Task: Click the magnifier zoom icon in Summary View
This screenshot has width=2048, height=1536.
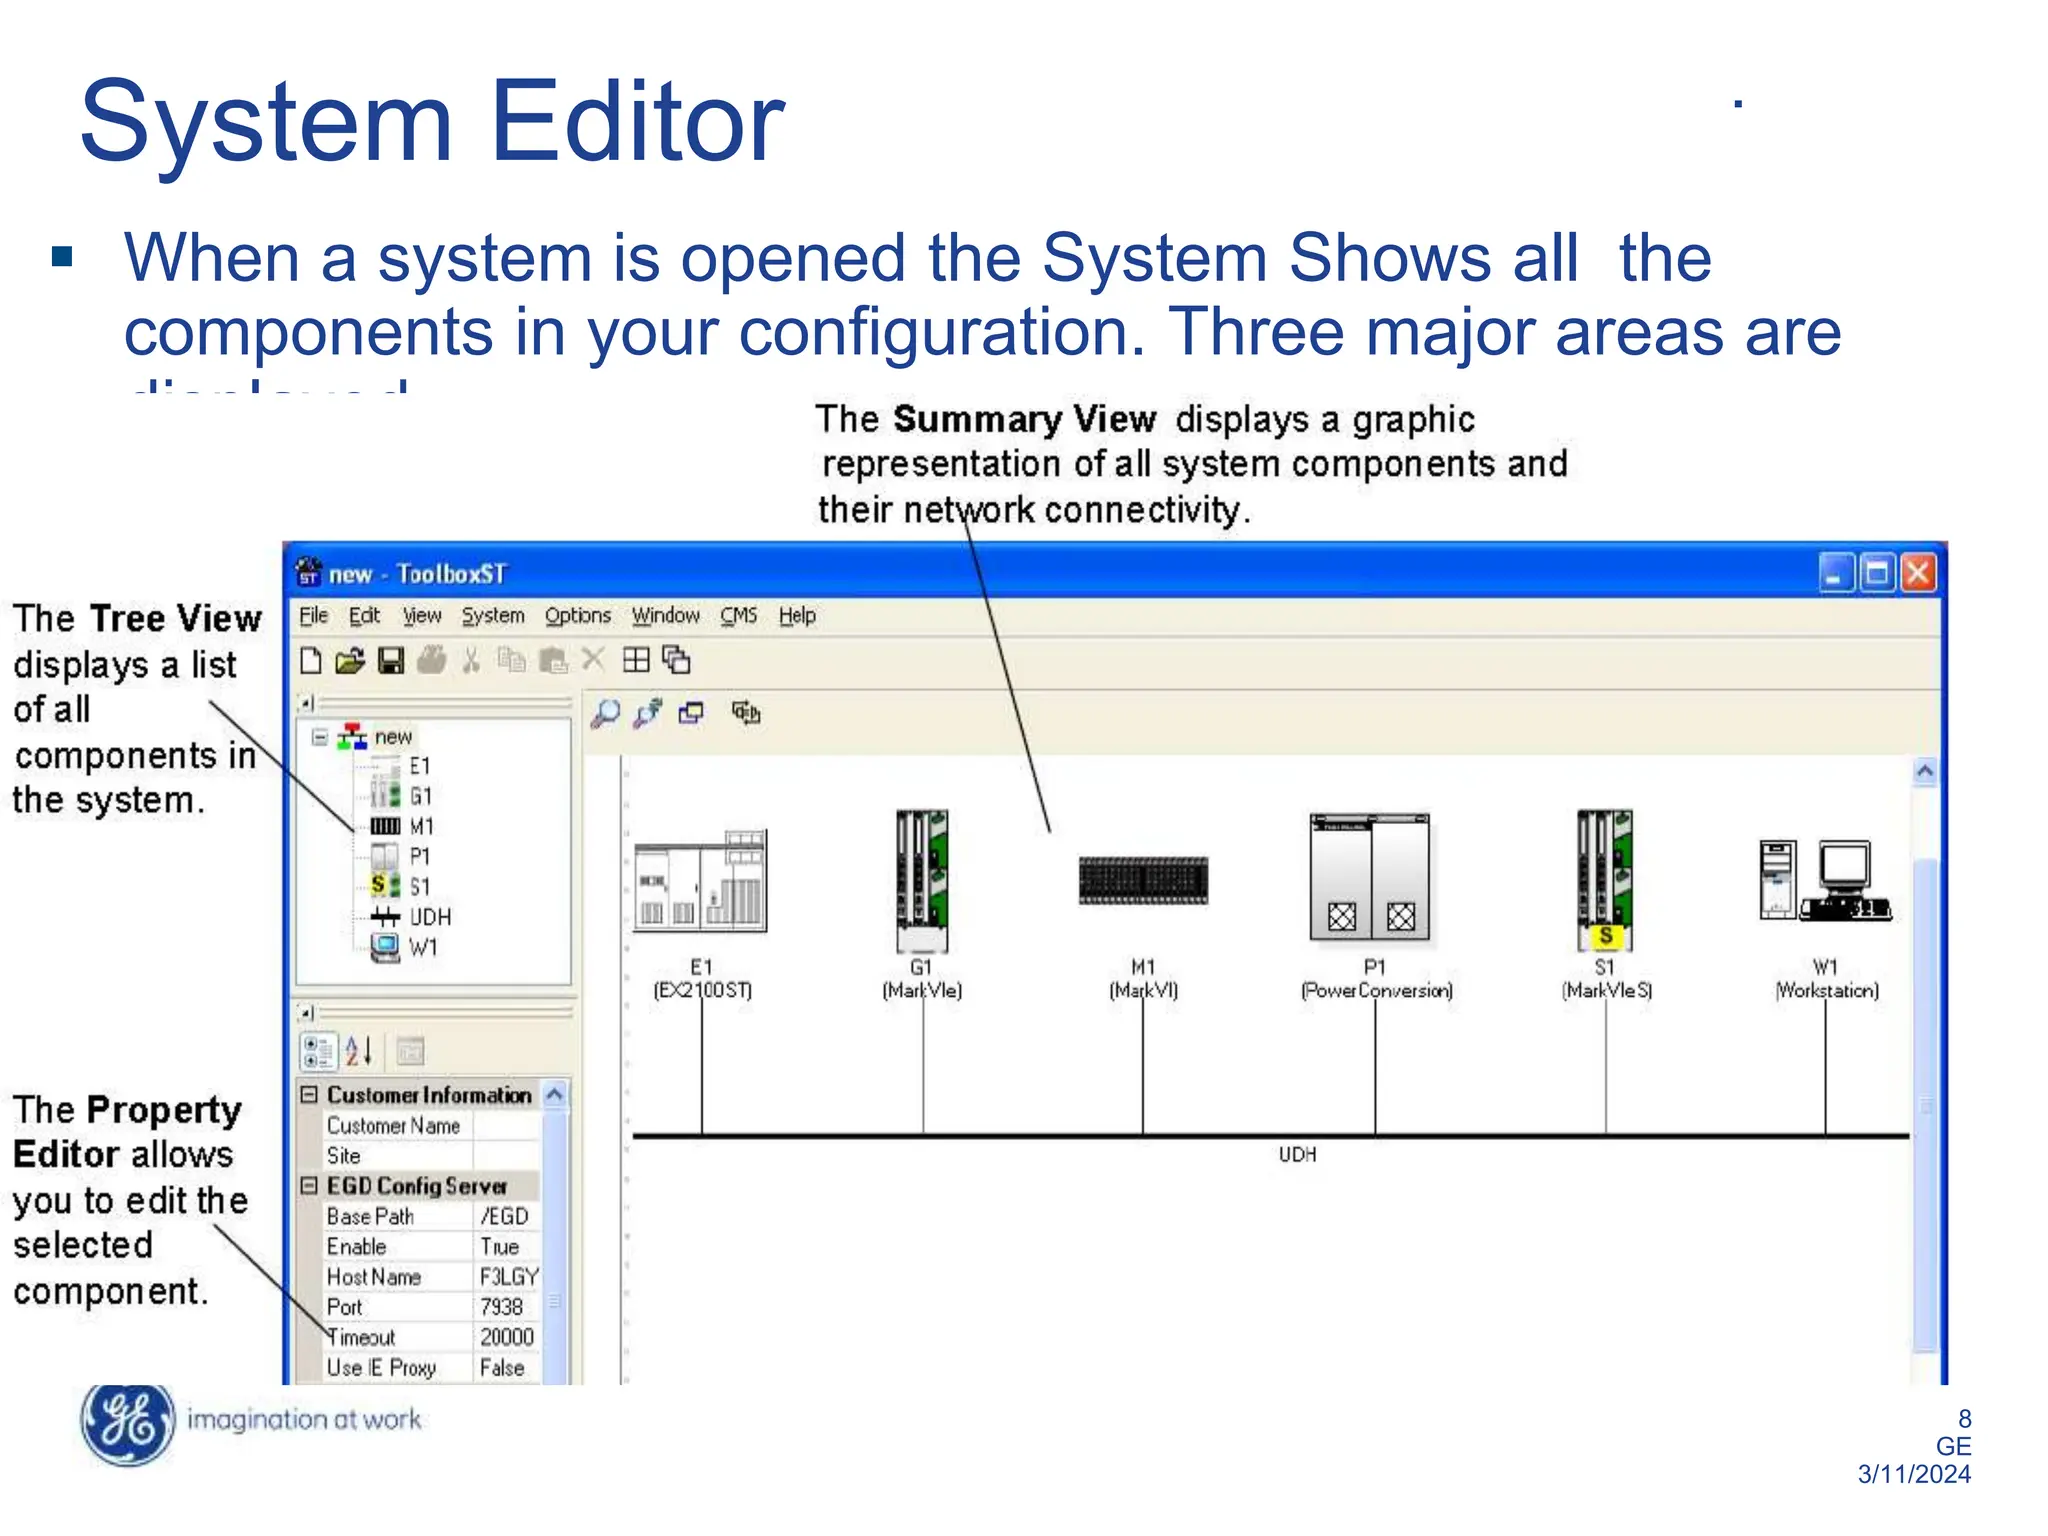Action: [x=605, y=714]
